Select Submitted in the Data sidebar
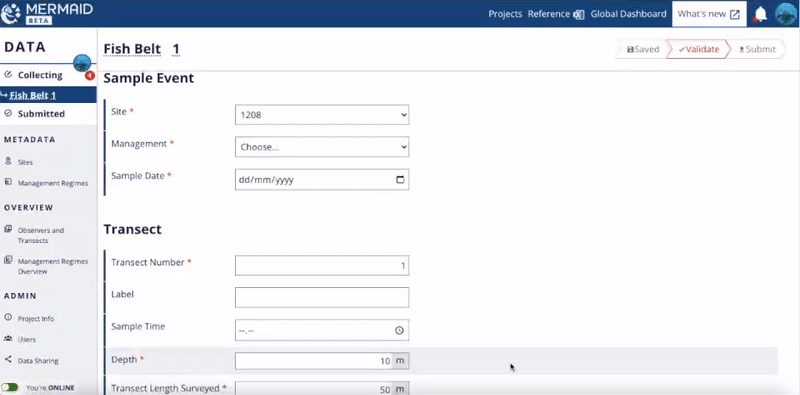Image resolution: width=800 pixels, height=395 pixels. click(41, 114)
